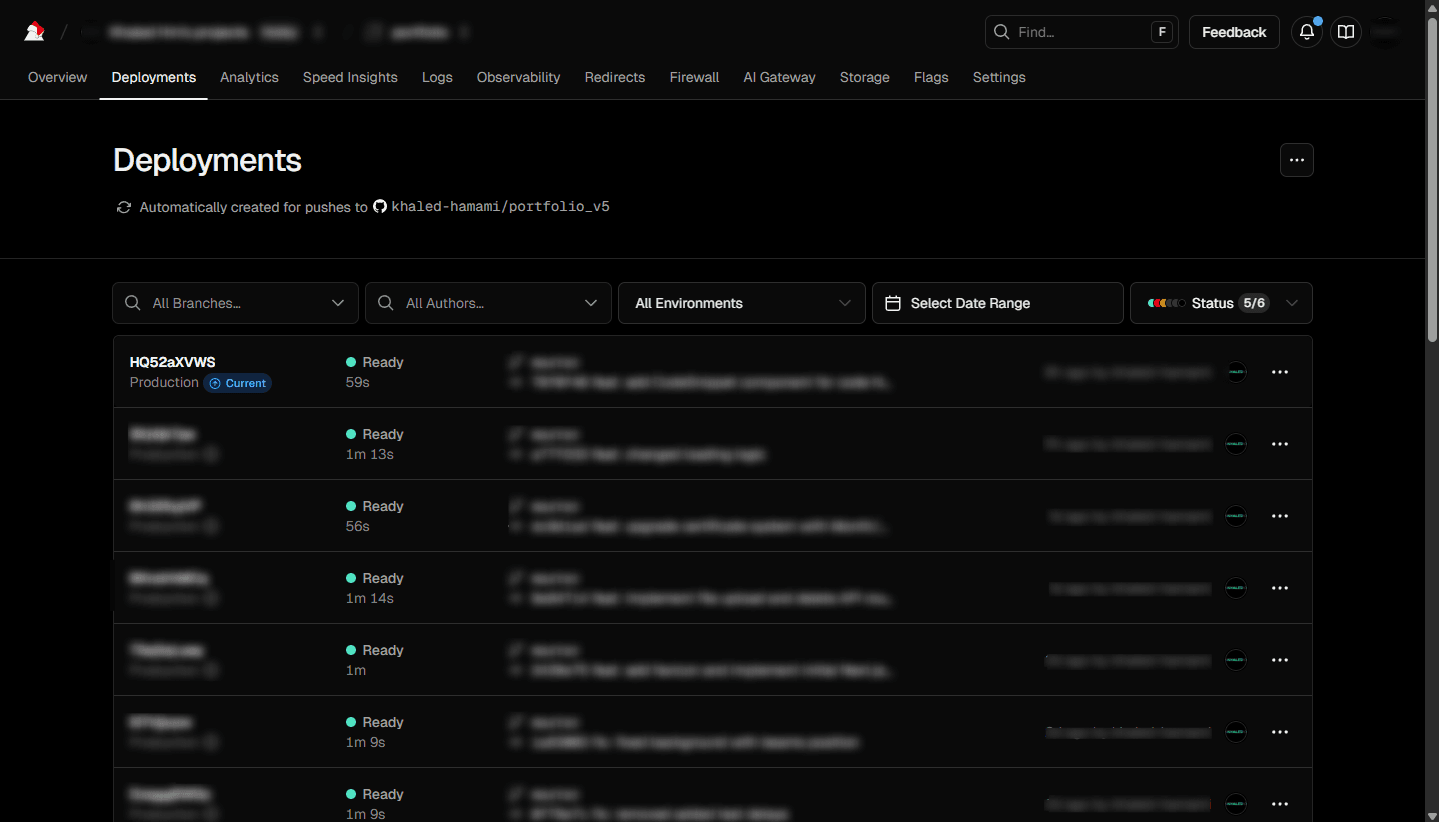The height and width of the screenshot is (822, 1439).
Task: Open khaled-hamami/portfolio_v5 GitHub repository link
Action: tap(499, 207)
